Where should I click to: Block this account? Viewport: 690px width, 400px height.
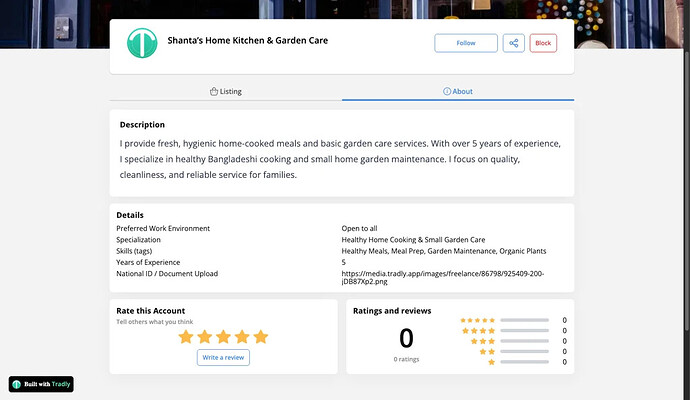[543, 43]
